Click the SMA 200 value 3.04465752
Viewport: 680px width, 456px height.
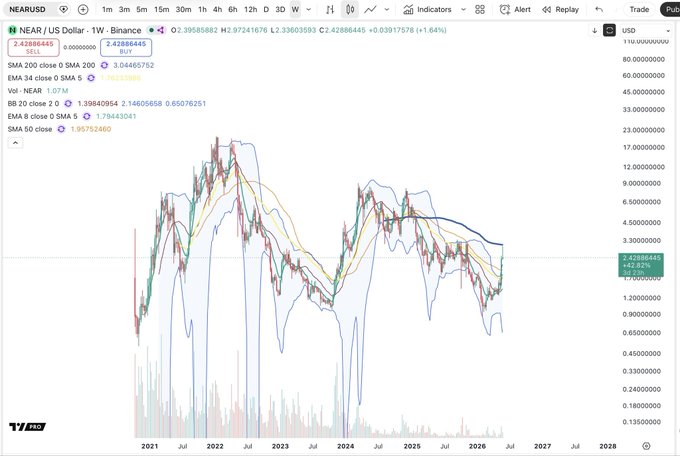coord(134,65)
